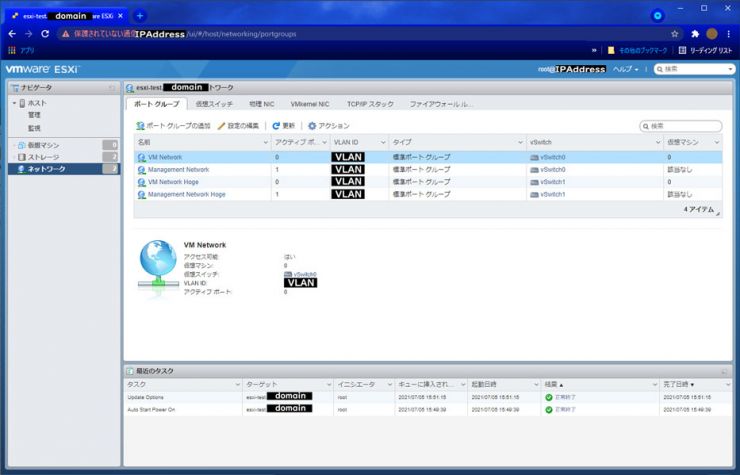740x475 pixels.
Task: Open the apps grid shortcut
Action: [12, 50]
